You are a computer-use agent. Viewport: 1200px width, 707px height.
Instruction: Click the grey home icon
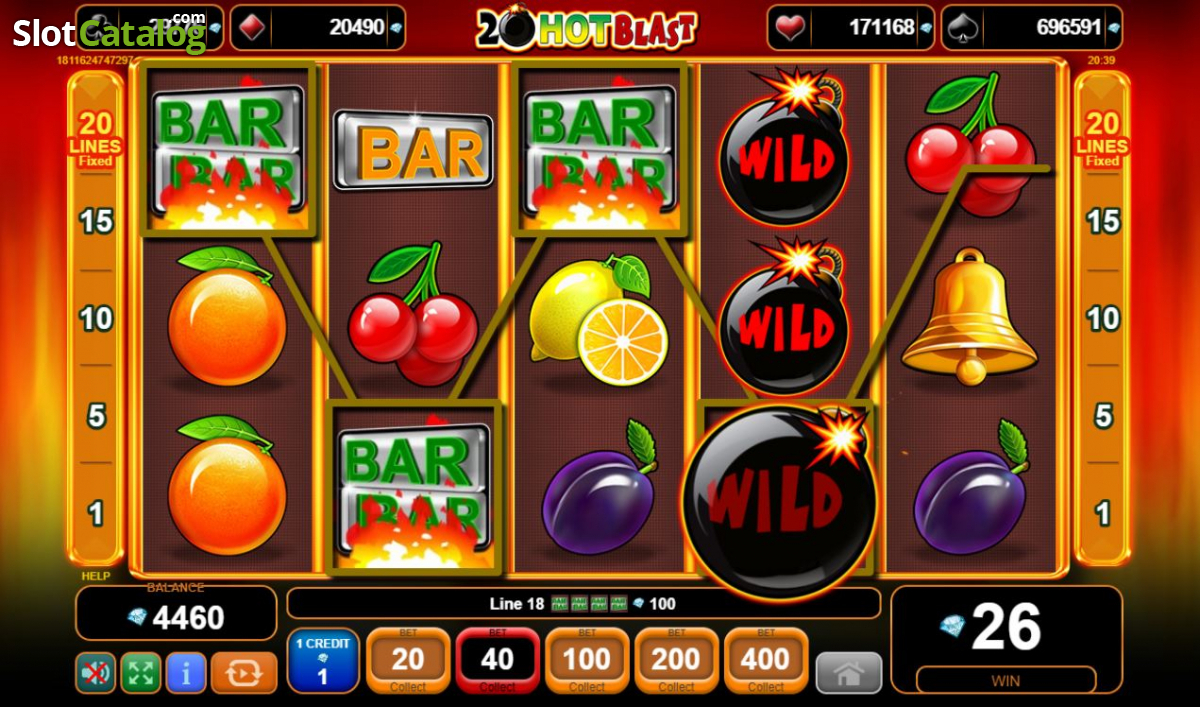tap(849, 673)
